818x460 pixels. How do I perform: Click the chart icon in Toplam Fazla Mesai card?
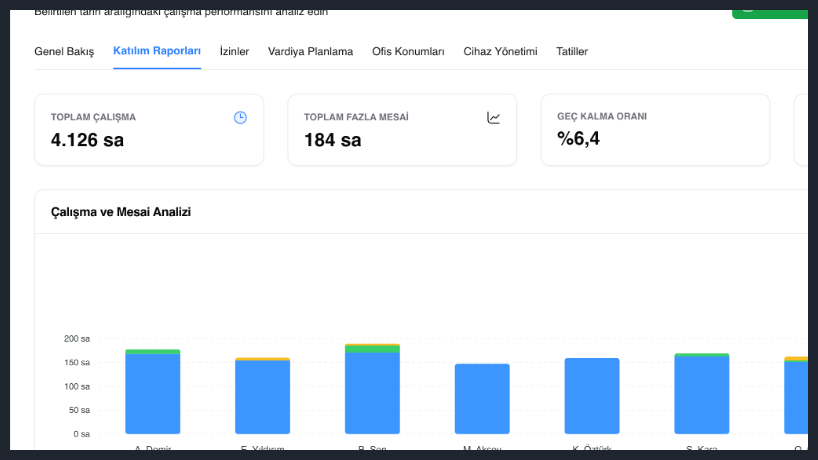494,118
